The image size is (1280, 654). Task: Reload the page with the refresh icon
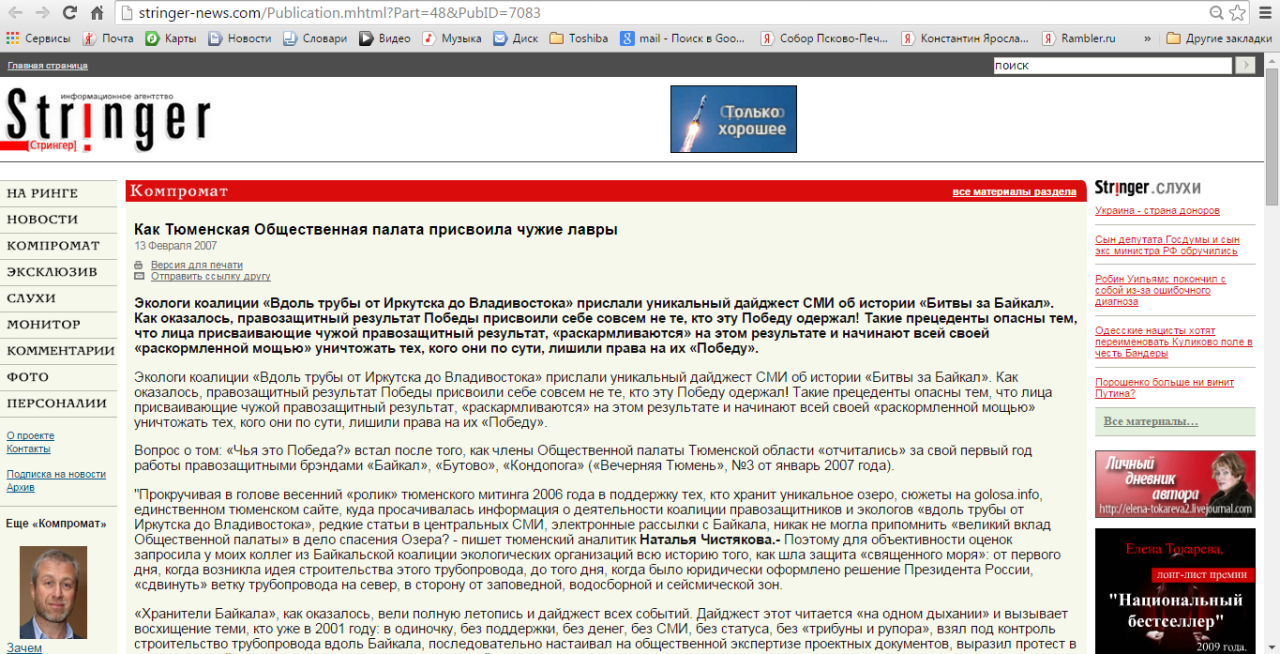pyautogui.click(x=70, y=13)
